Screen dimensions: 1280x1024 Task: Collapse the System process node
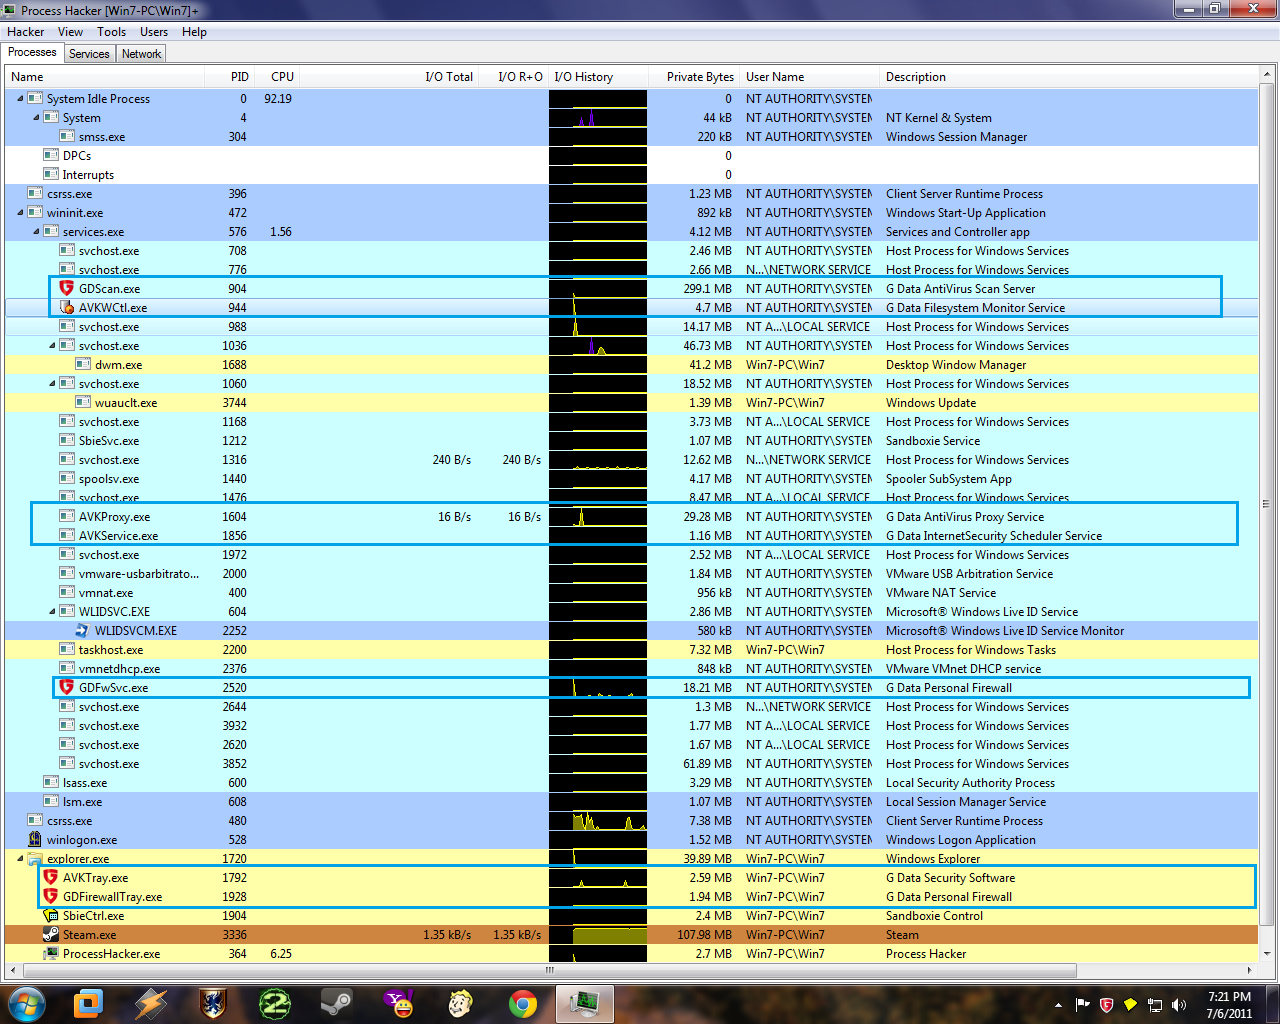click(x=36, y=117)
